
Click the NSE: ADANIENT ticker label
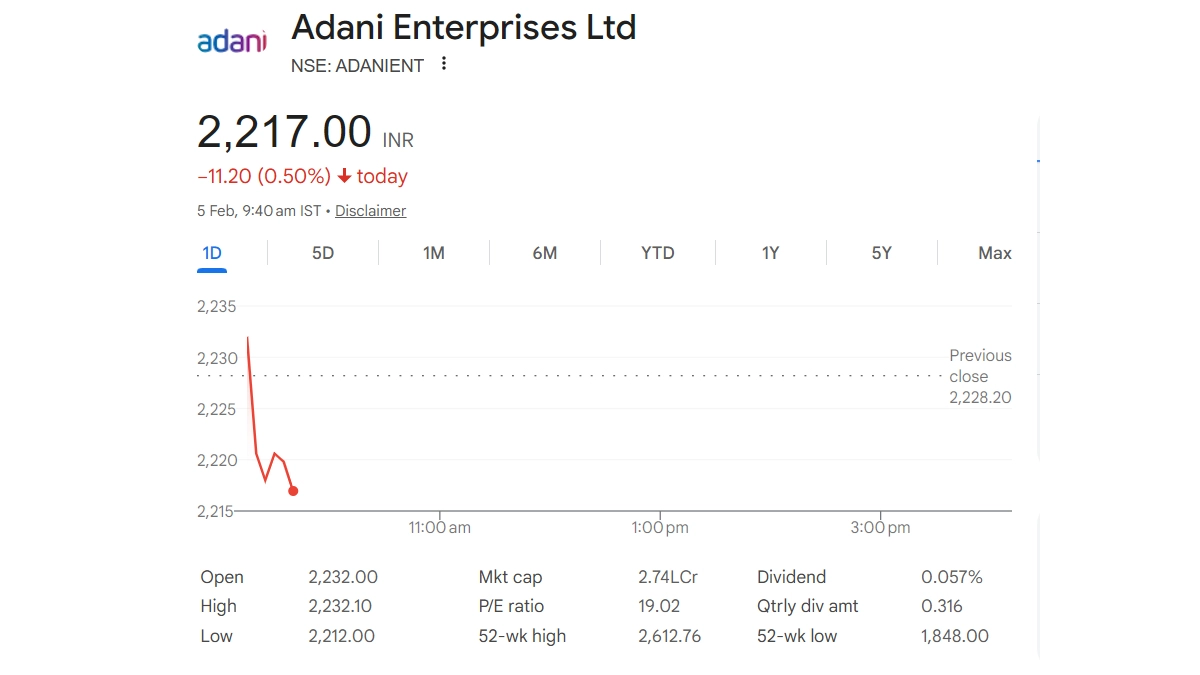tap(357, 66)
